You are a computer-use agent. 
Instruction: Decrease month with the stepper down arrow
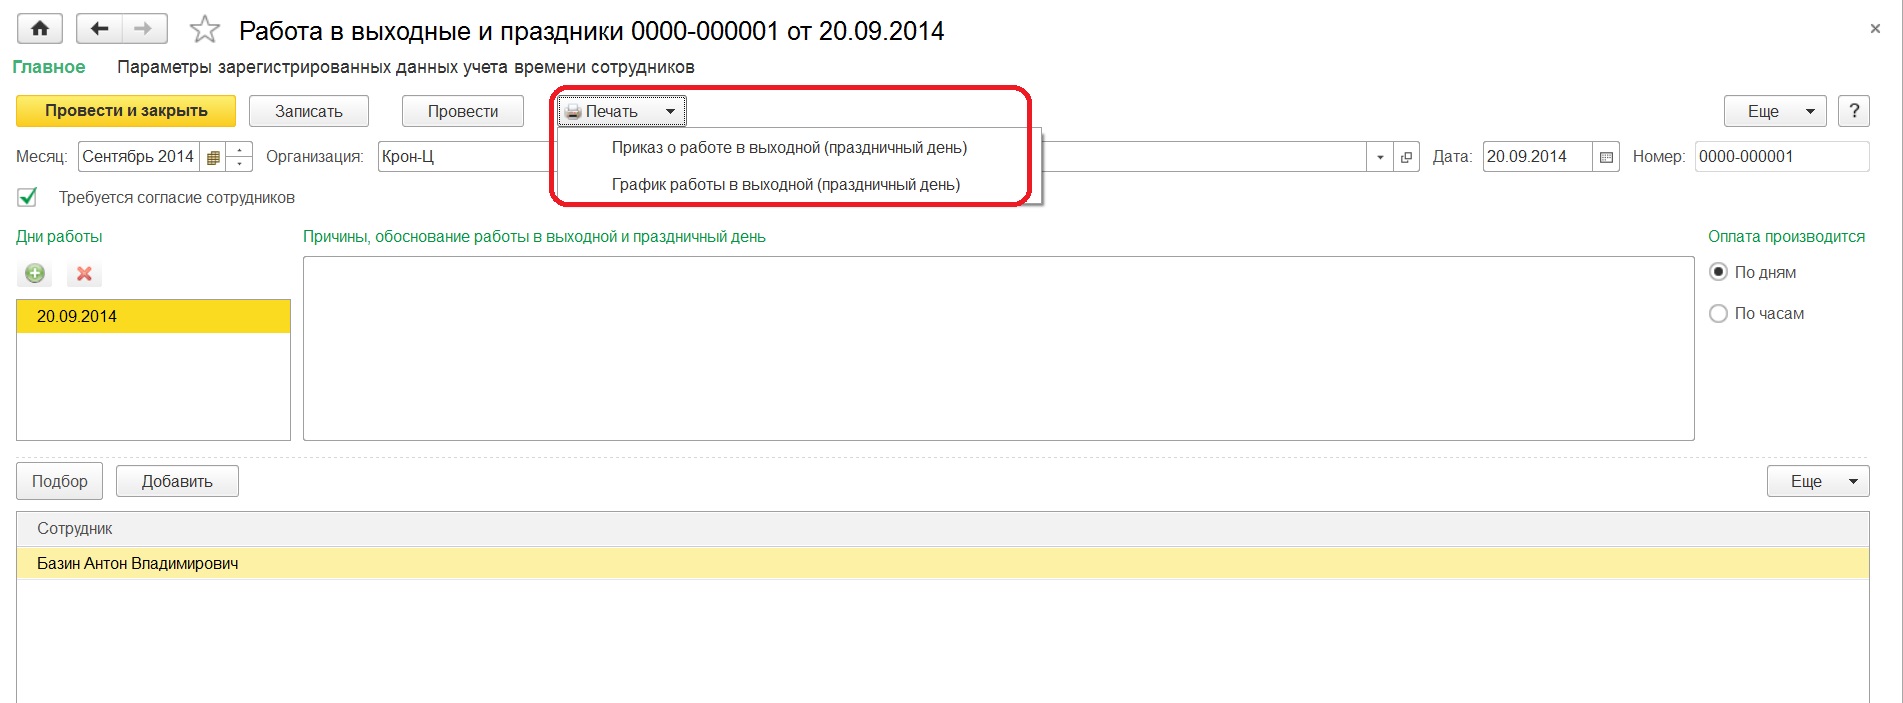[240, 164]
